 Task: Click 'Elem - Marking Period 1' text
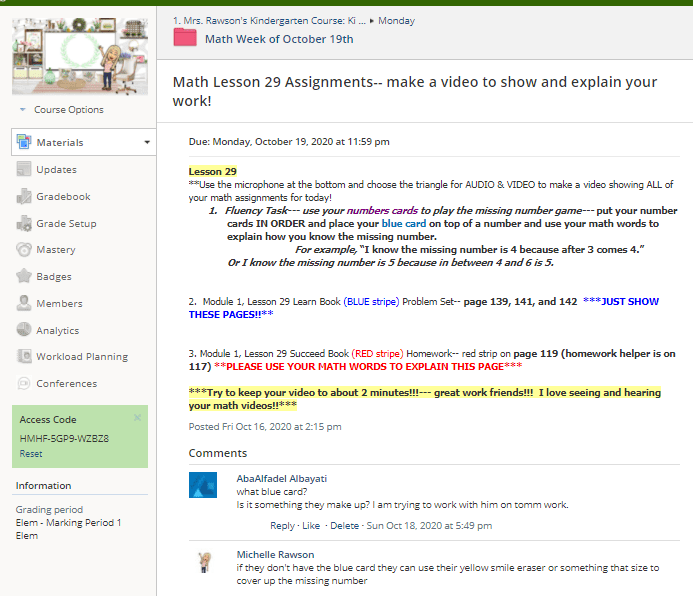coord(69,523)
